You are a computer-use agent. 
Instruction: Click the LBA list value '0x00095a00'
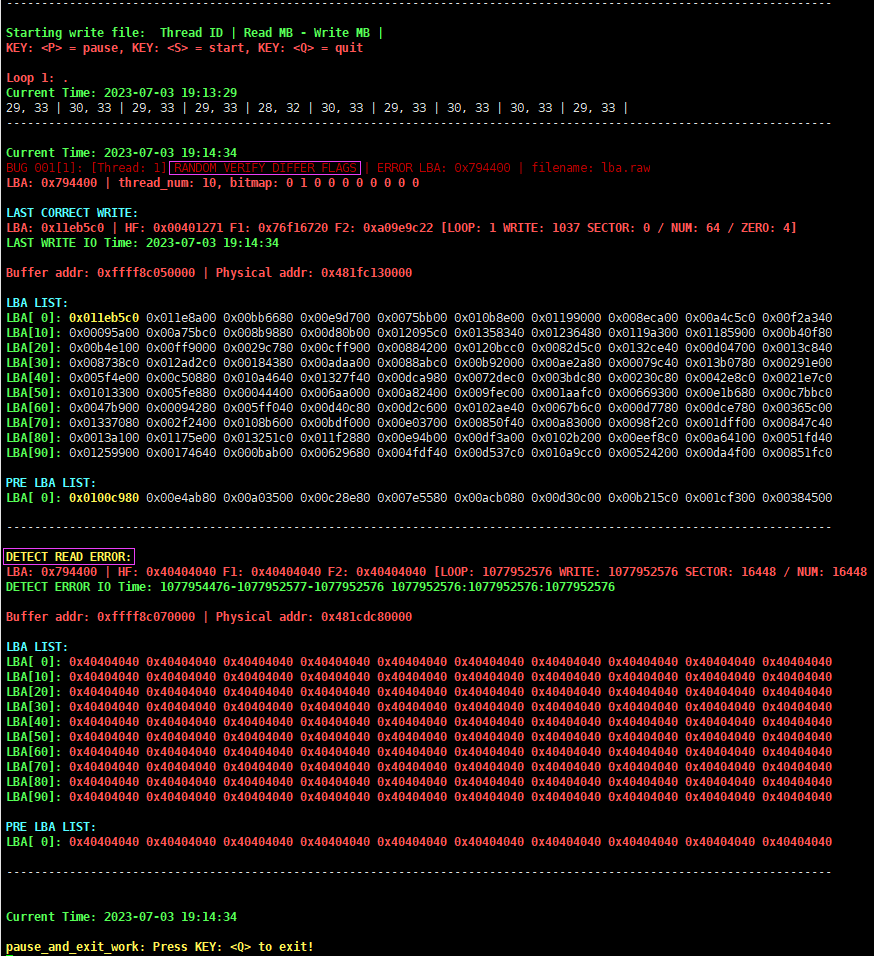pos(104,333)
